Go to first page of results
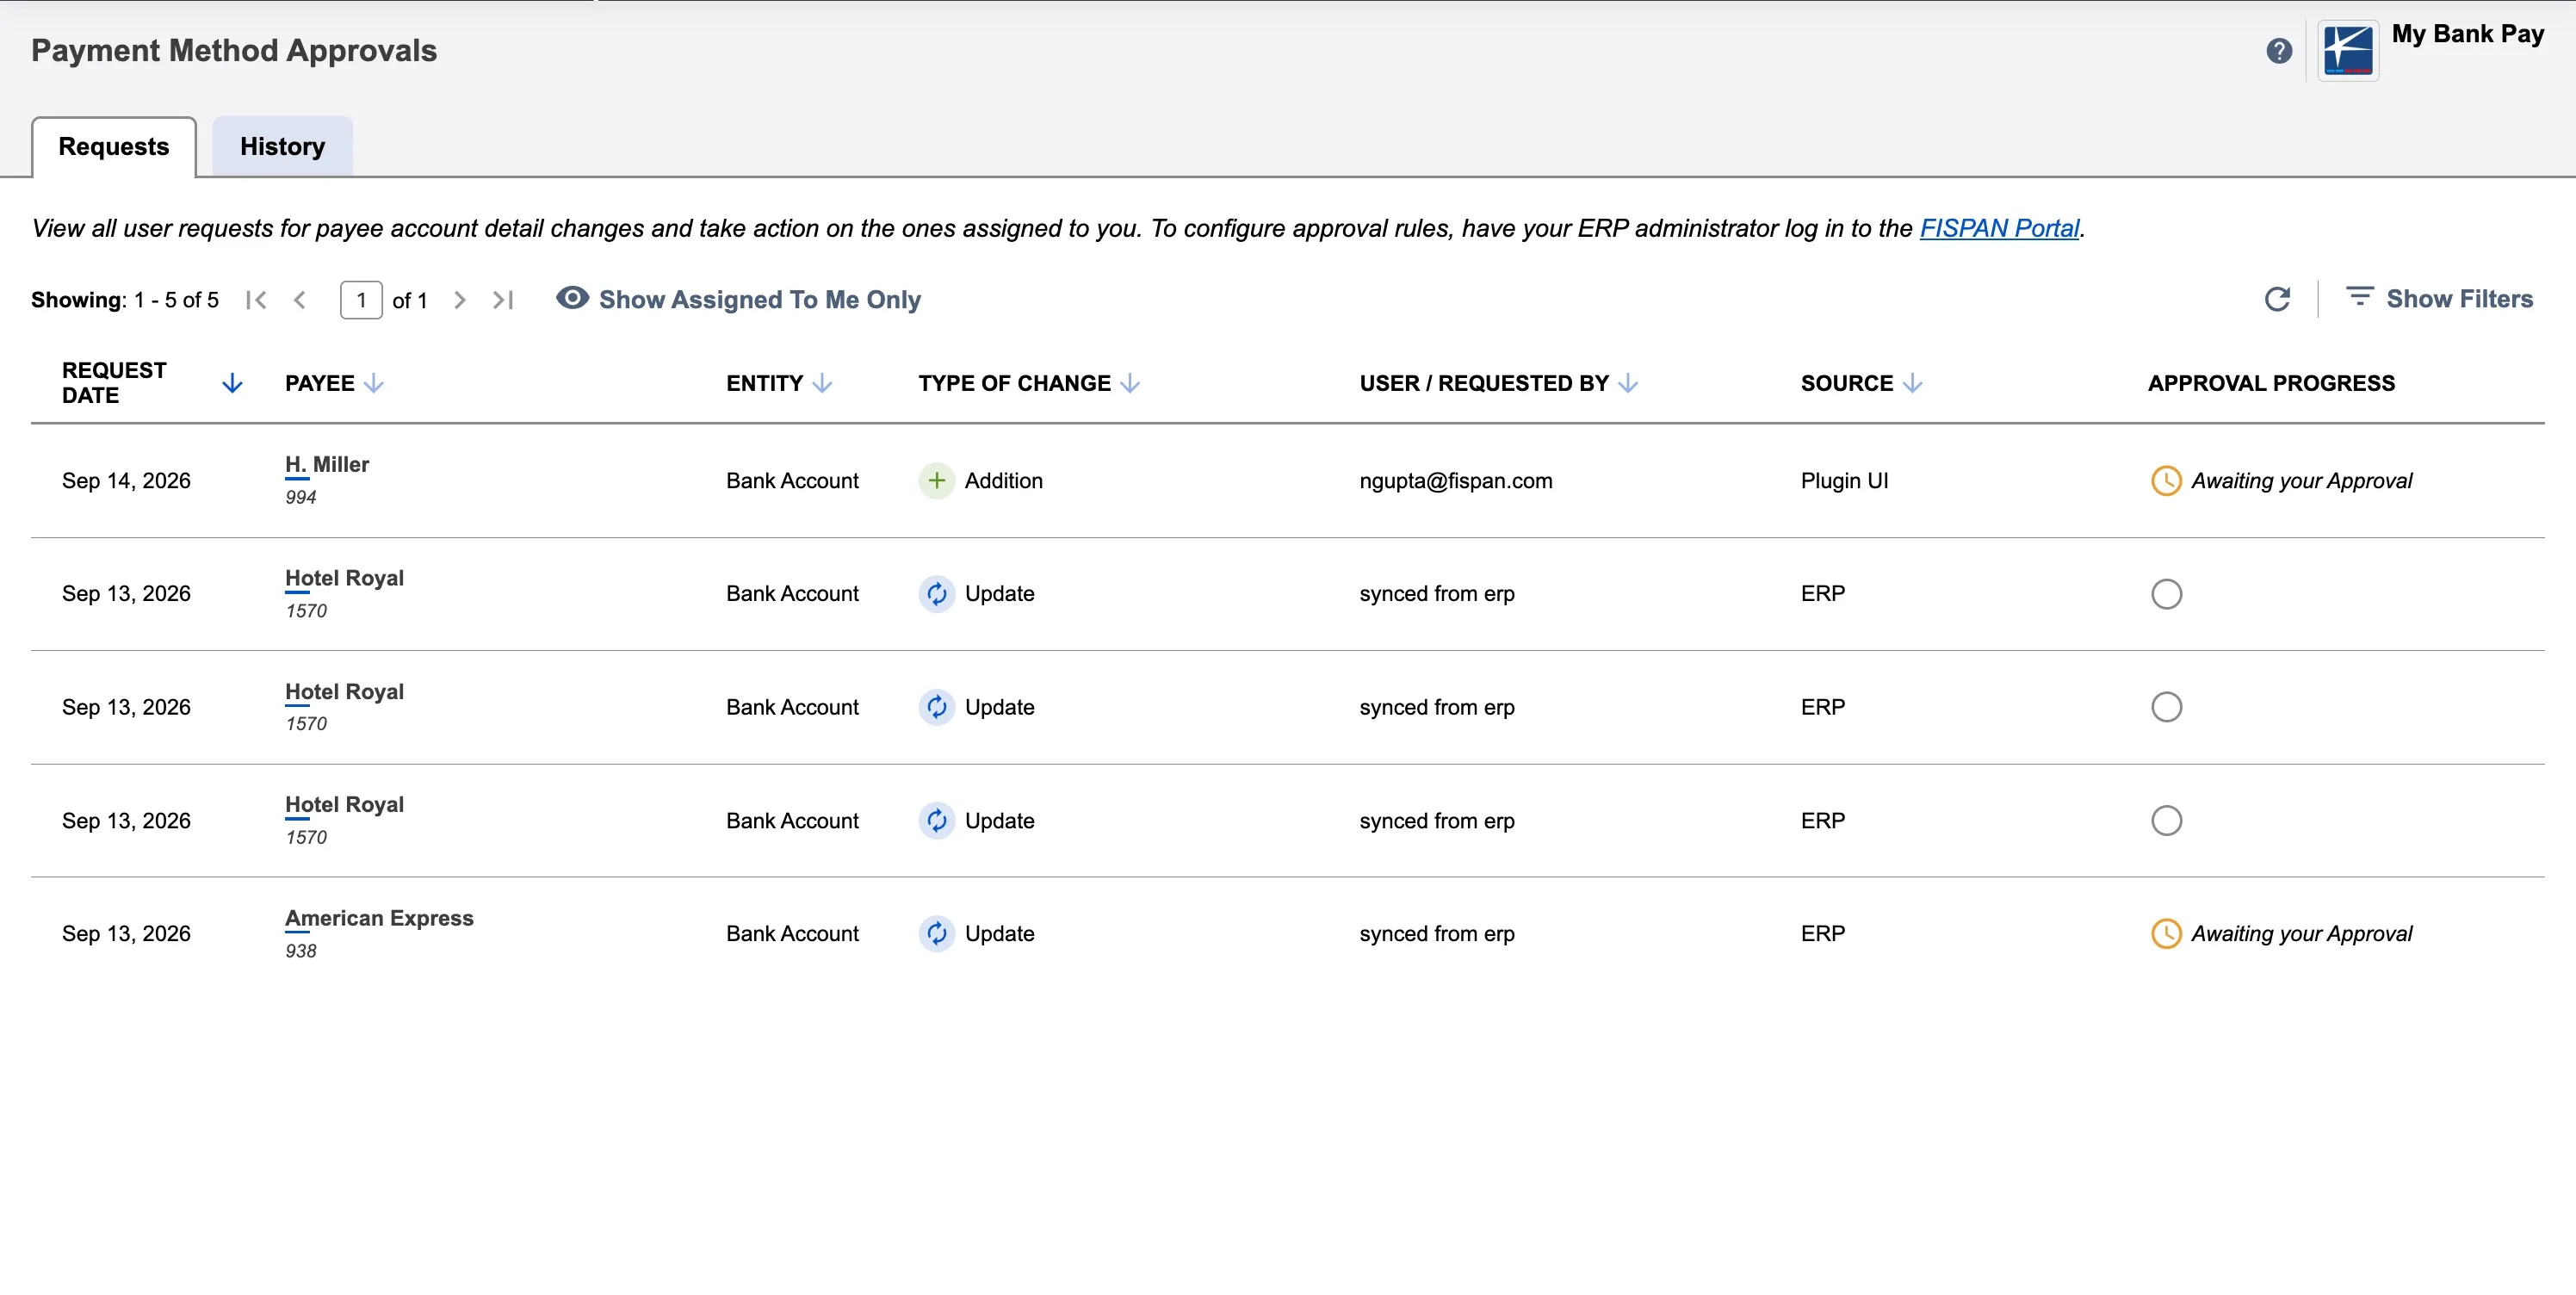 [x=256, y=300]
